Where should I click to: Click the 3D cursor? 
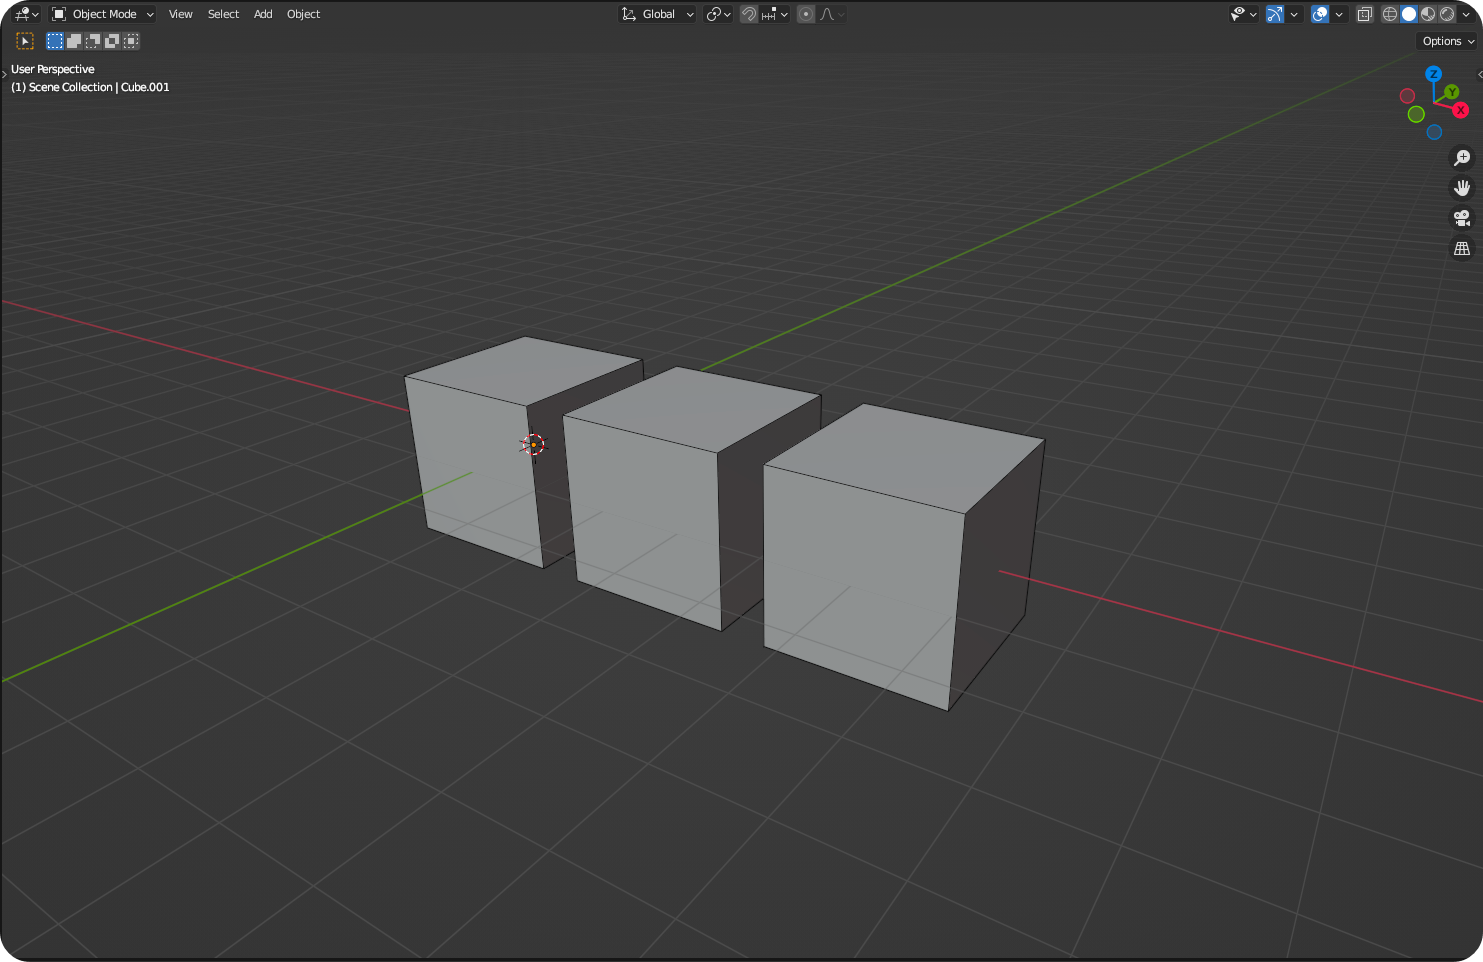[534, 445]
